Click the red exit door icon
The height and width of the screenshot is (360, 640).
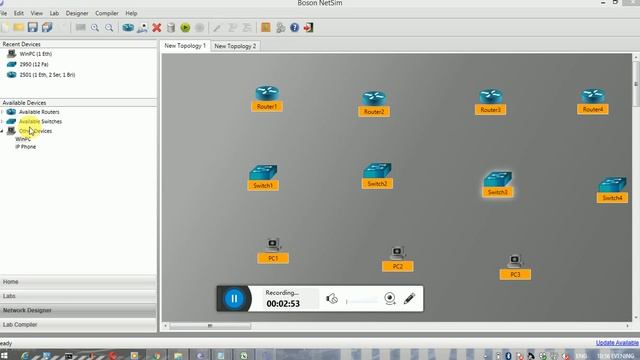(309, 27)
